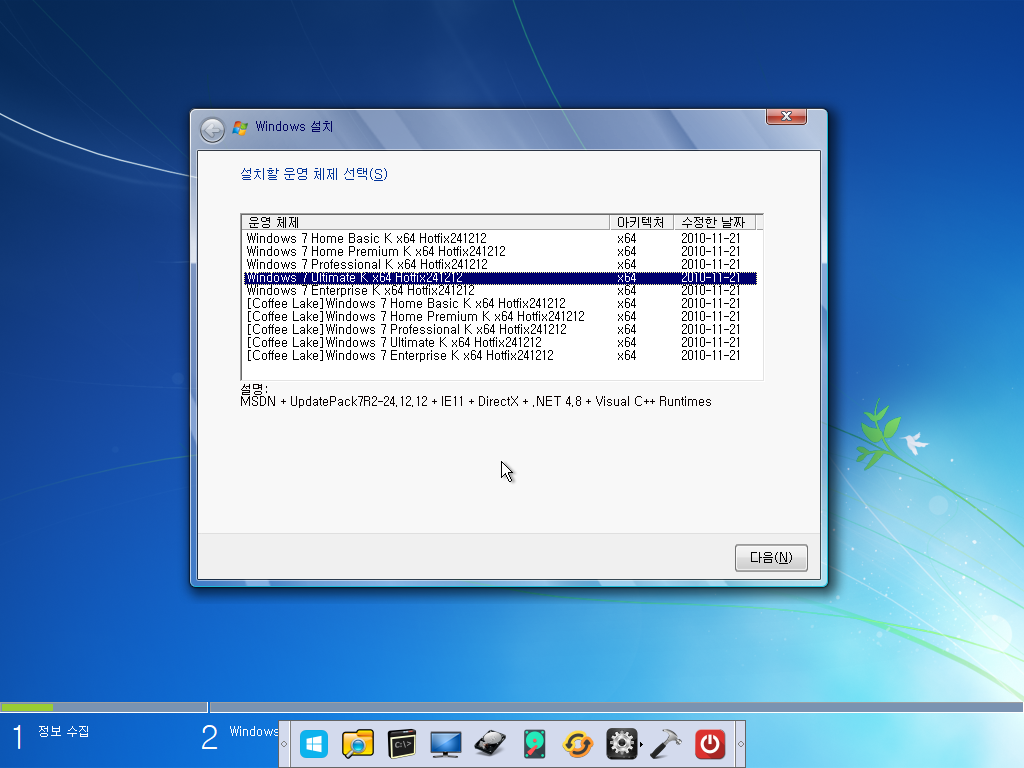Select [Coffee Lake] Windows 7 Home Basic row

[x=500, y=304]
